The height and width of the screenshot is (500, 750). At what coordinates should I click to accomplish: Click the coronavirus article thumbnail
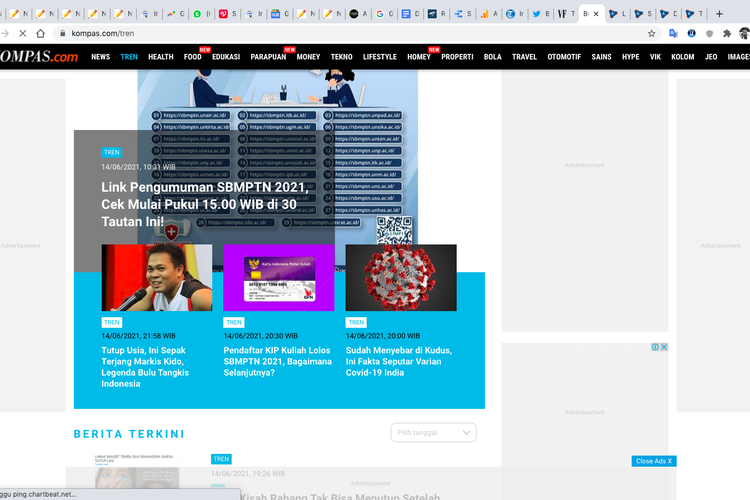pyautogui.click(x=401, y=277)
